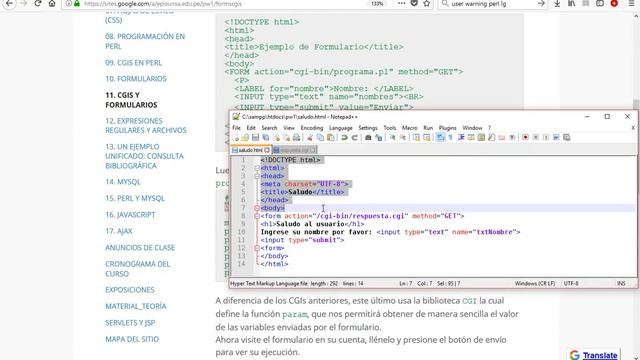The width and height of the screenshot is (640, 360).
Task: Click the page actions three-dots icon
Action: (402, 3)
